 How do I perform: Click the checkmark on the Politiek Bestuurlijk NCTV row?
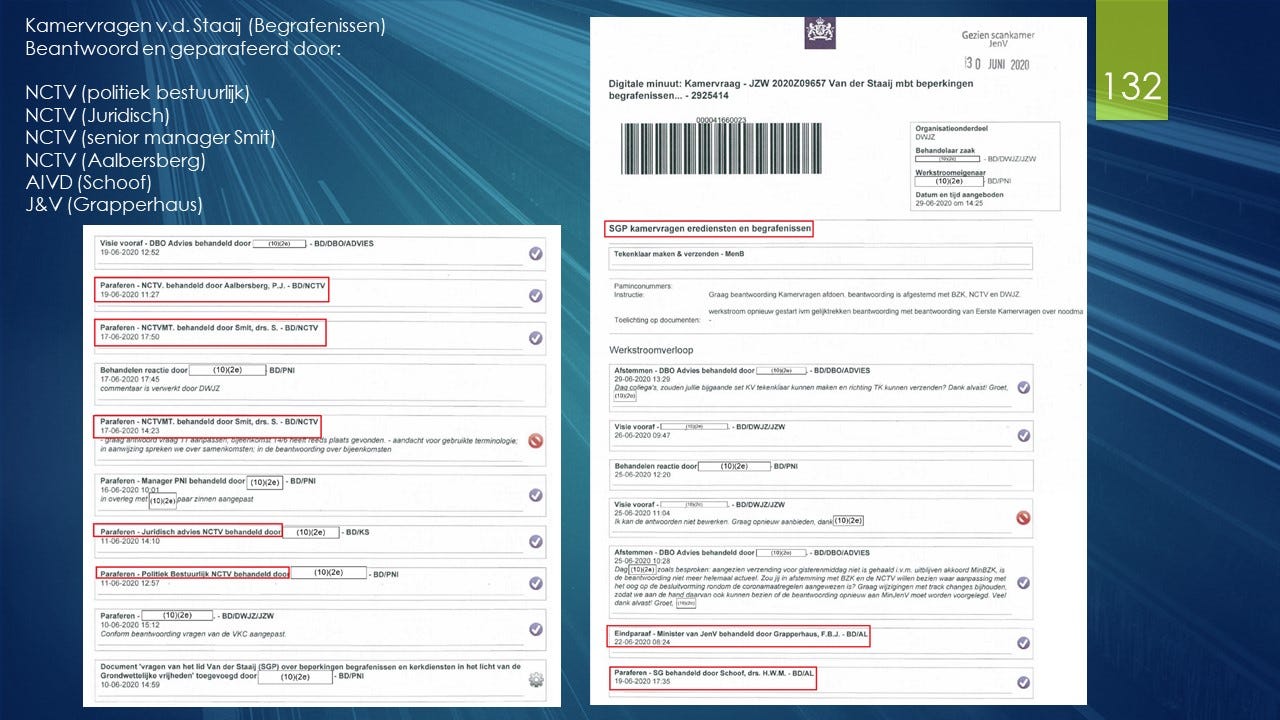point(536,583)
